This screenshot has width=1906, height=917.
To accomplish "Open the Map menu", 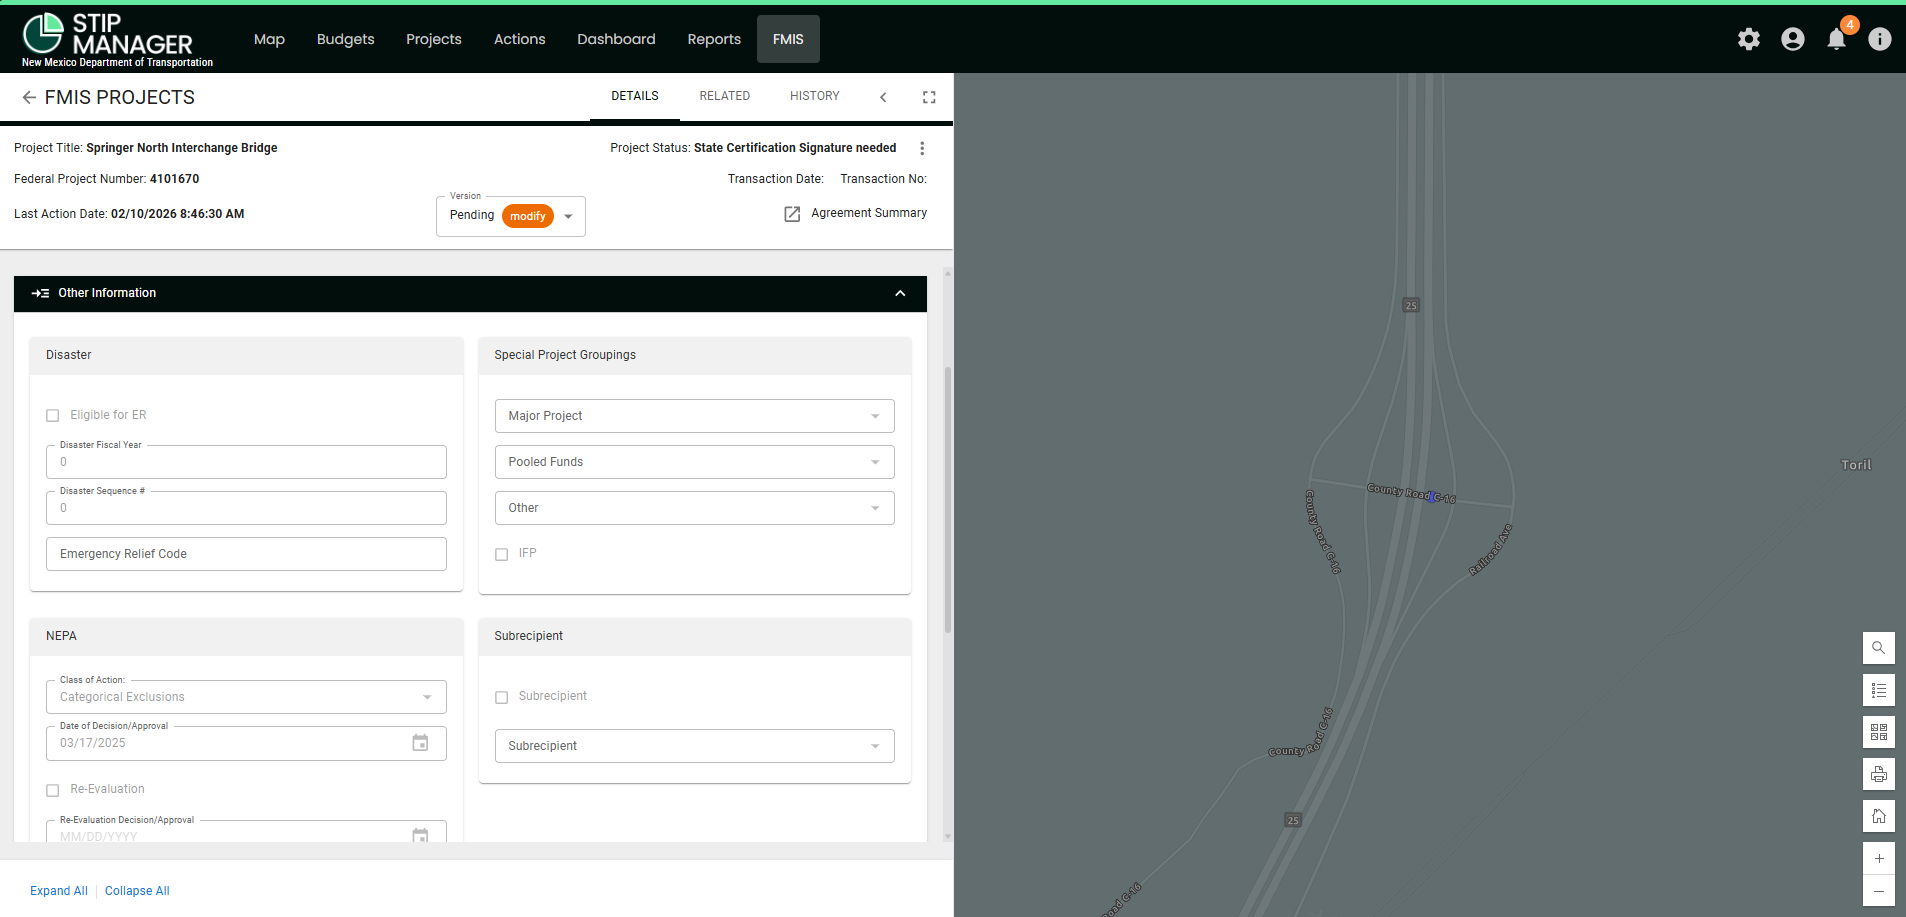I will pos(269,39).
